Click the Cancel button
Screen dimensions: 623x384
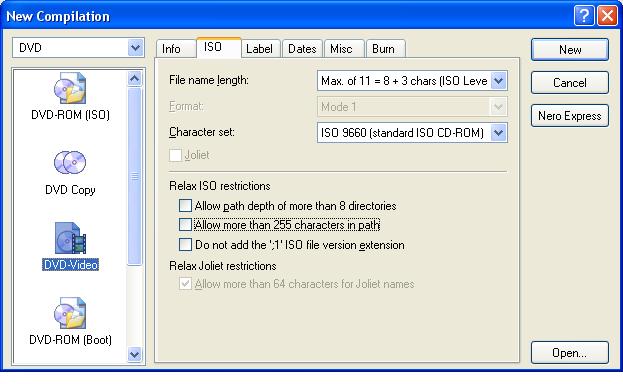point(570,83)
